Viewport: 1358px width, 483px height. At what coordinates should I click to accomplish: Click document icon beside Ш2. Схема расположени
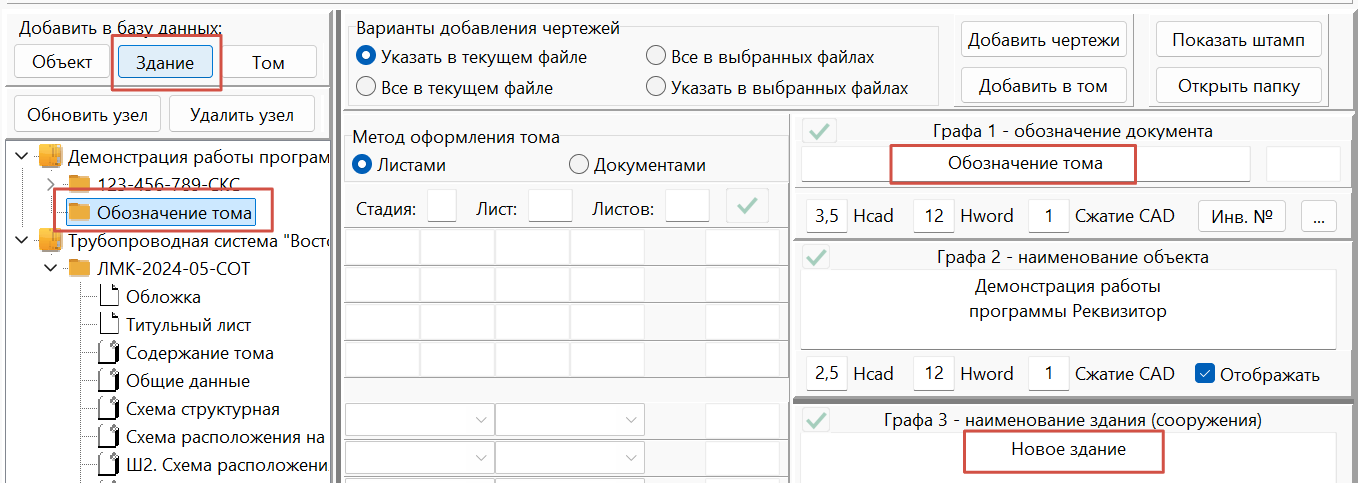[109, 465]
